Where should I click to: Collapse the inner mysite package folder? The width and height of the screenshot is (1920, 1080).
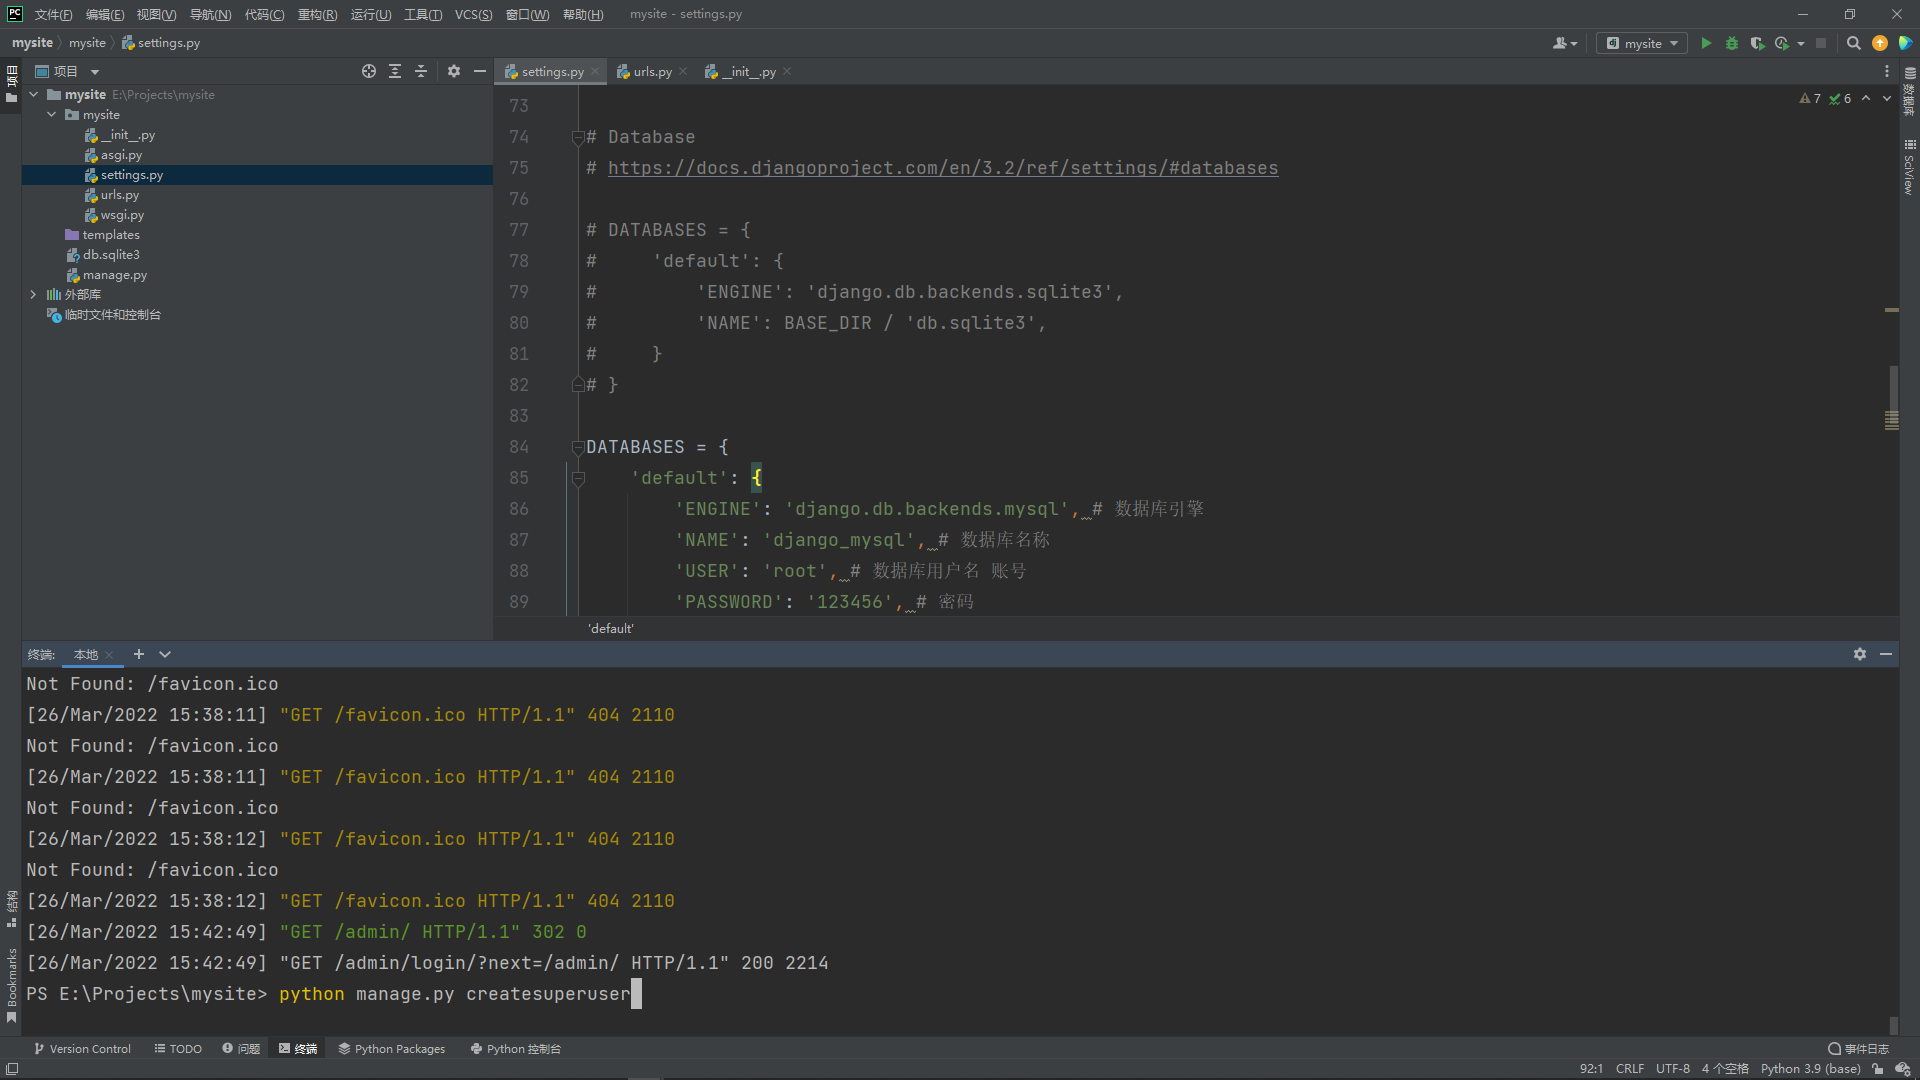click(x=52, y=114)
